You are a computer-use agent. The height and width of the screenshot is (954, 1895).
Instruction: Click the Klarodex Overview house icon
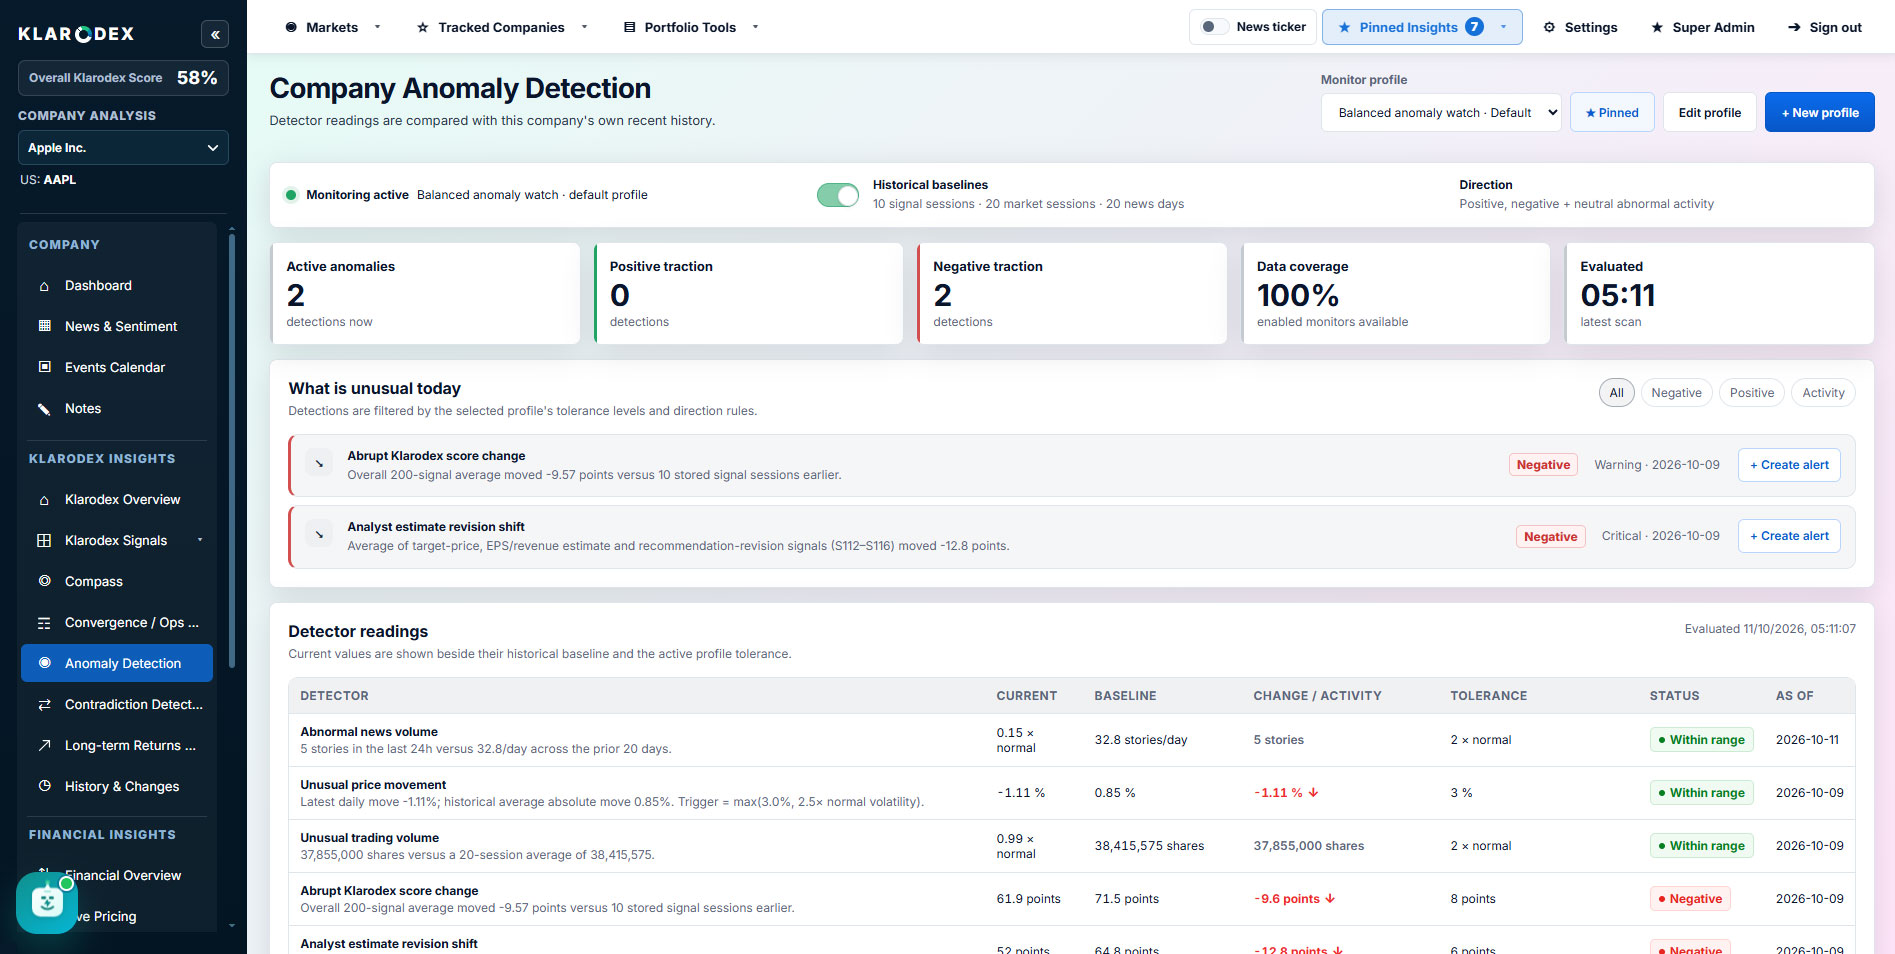(x=44, y=499)
